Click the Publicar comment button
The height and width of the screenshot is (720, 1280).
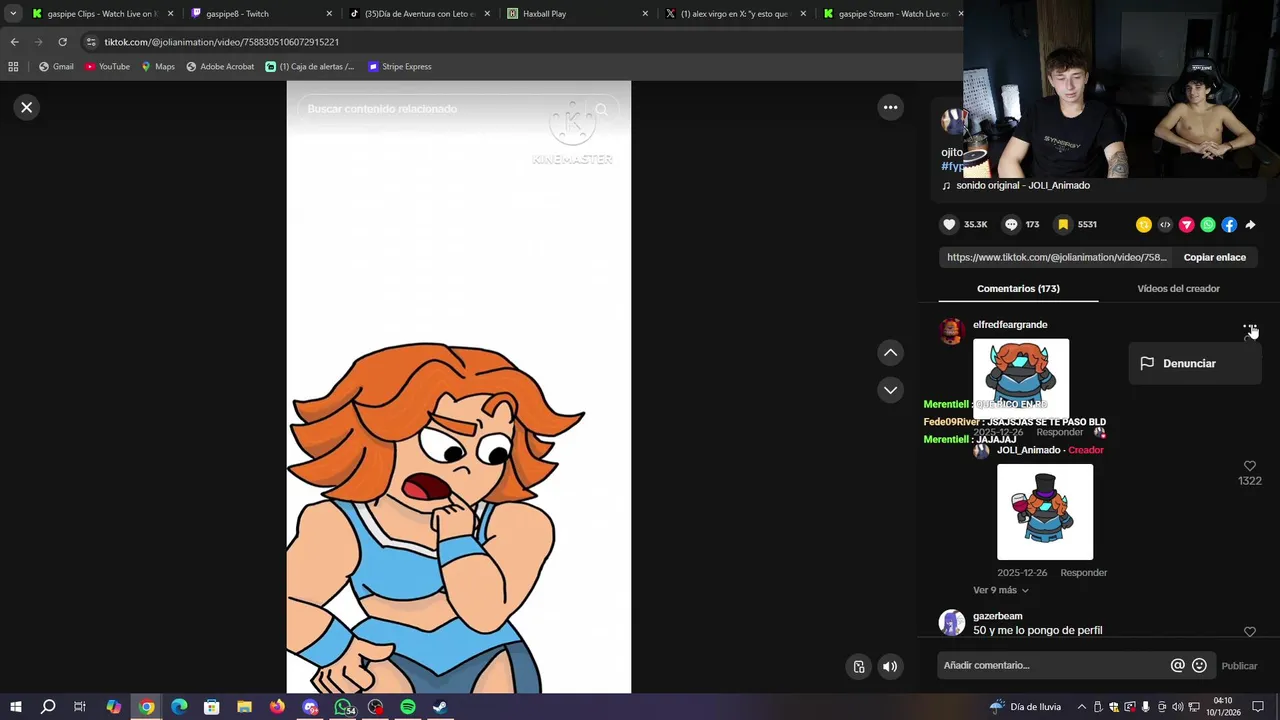1239,666
